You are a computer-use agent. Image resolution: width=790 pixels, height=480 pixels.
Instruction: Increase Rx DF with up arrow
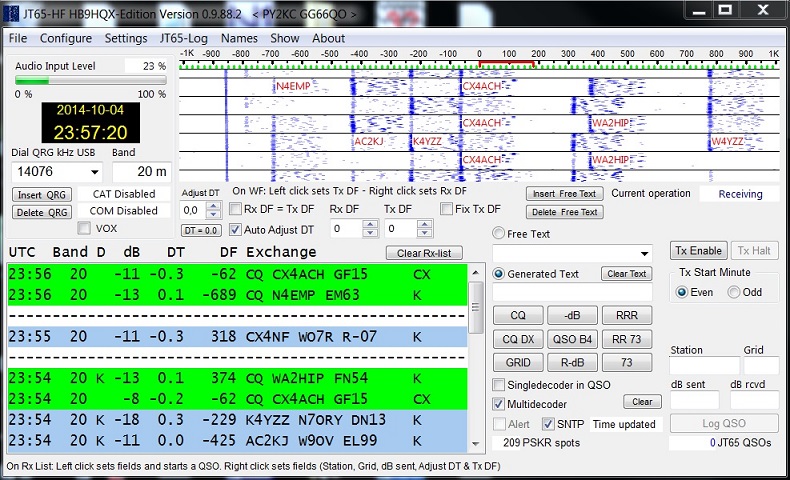[370, 225]
